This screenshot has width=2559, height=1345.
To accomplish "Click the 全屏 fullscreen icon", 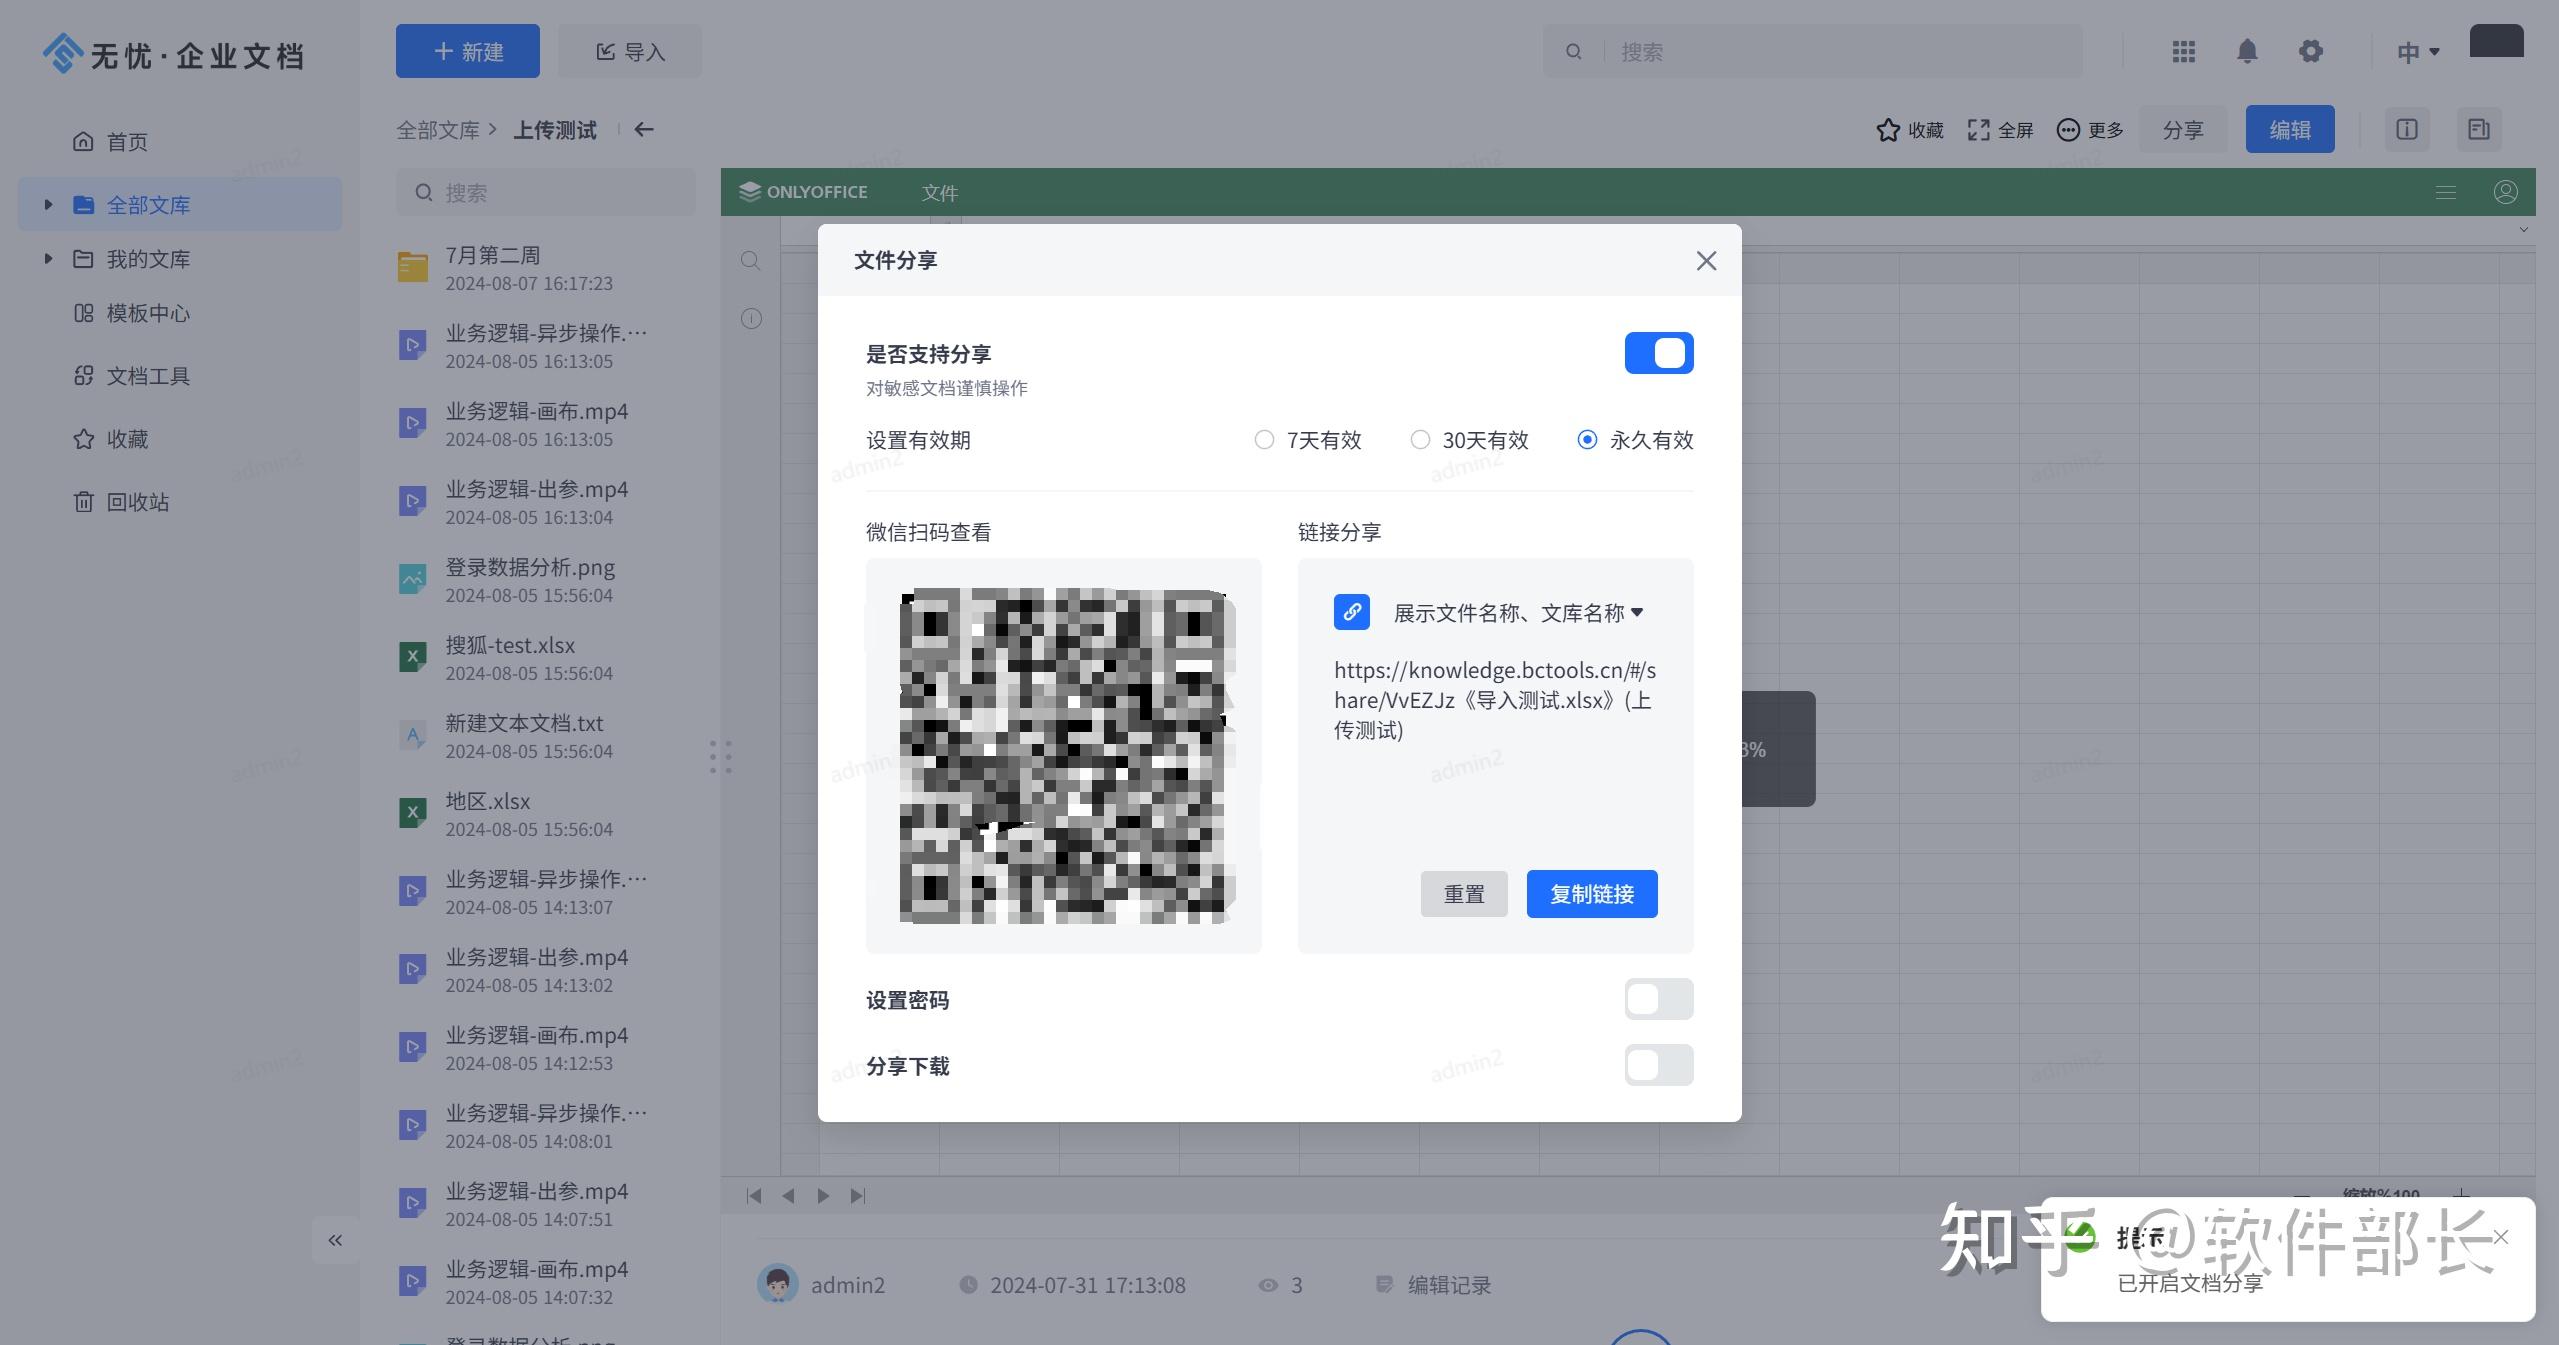I will coord(2000,130).
